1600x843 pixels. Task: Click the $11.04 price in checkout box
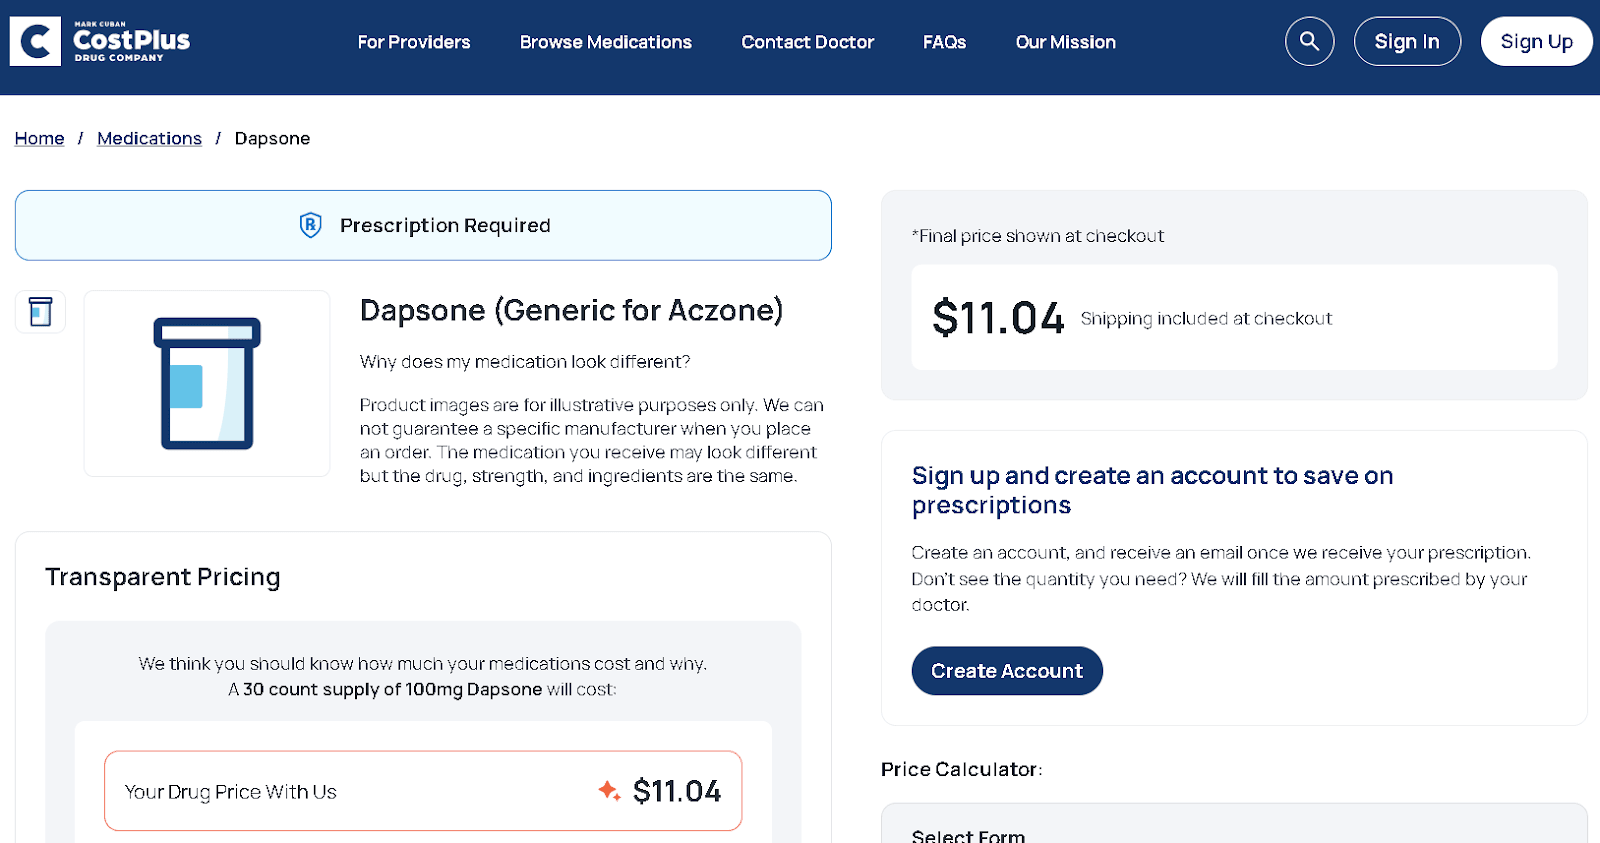(998, 318)
